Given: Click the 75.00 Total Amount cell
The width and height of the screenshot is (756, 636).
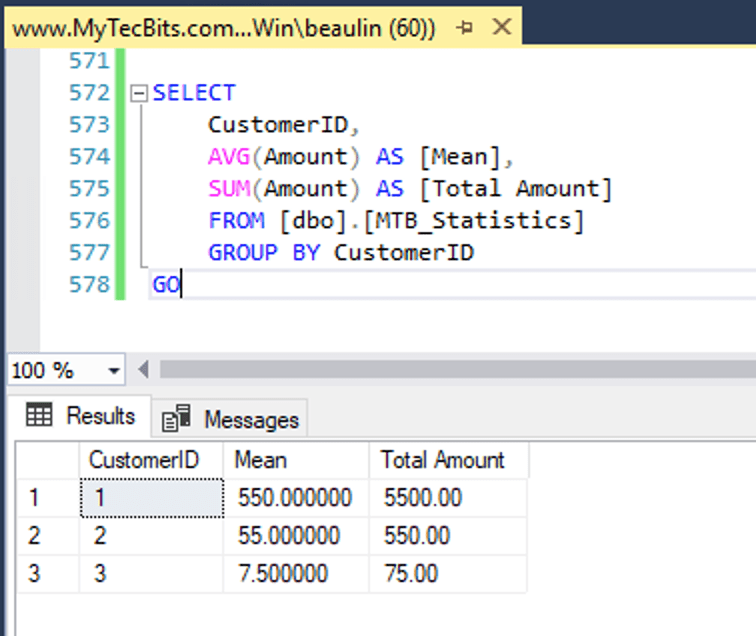Looking at the screenshot, I should (x=410, y=574).
